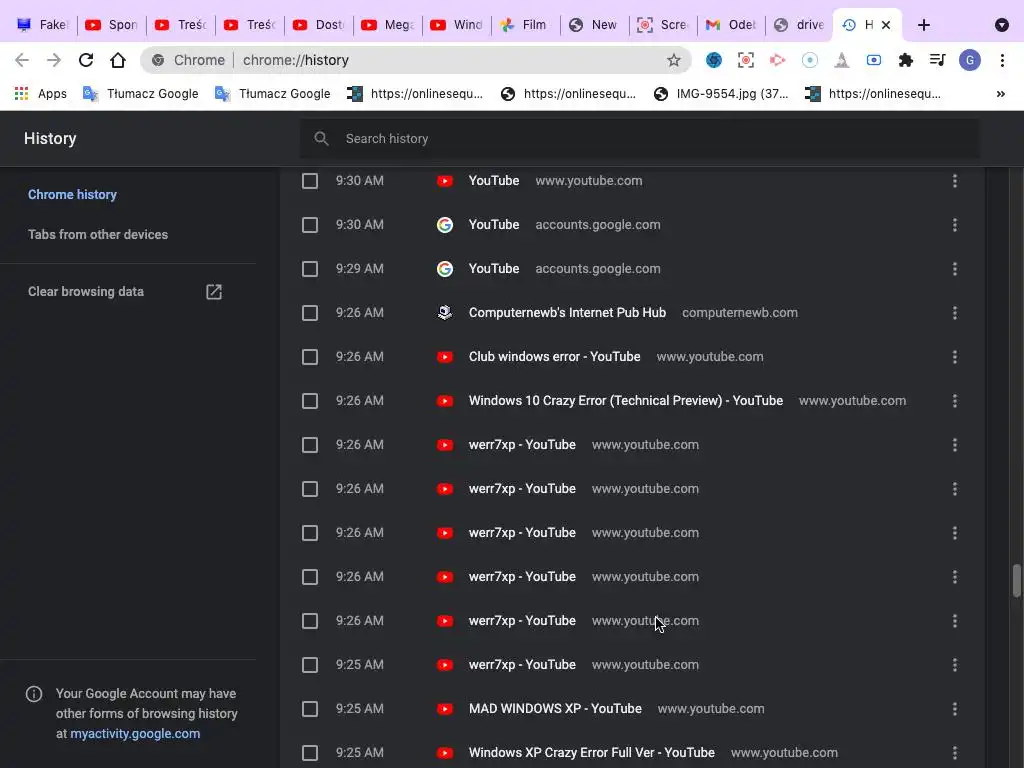The width and height of the screenshot is (1024, 768).
Task: Click the blue globe extension icon
Action: (713, 60)
